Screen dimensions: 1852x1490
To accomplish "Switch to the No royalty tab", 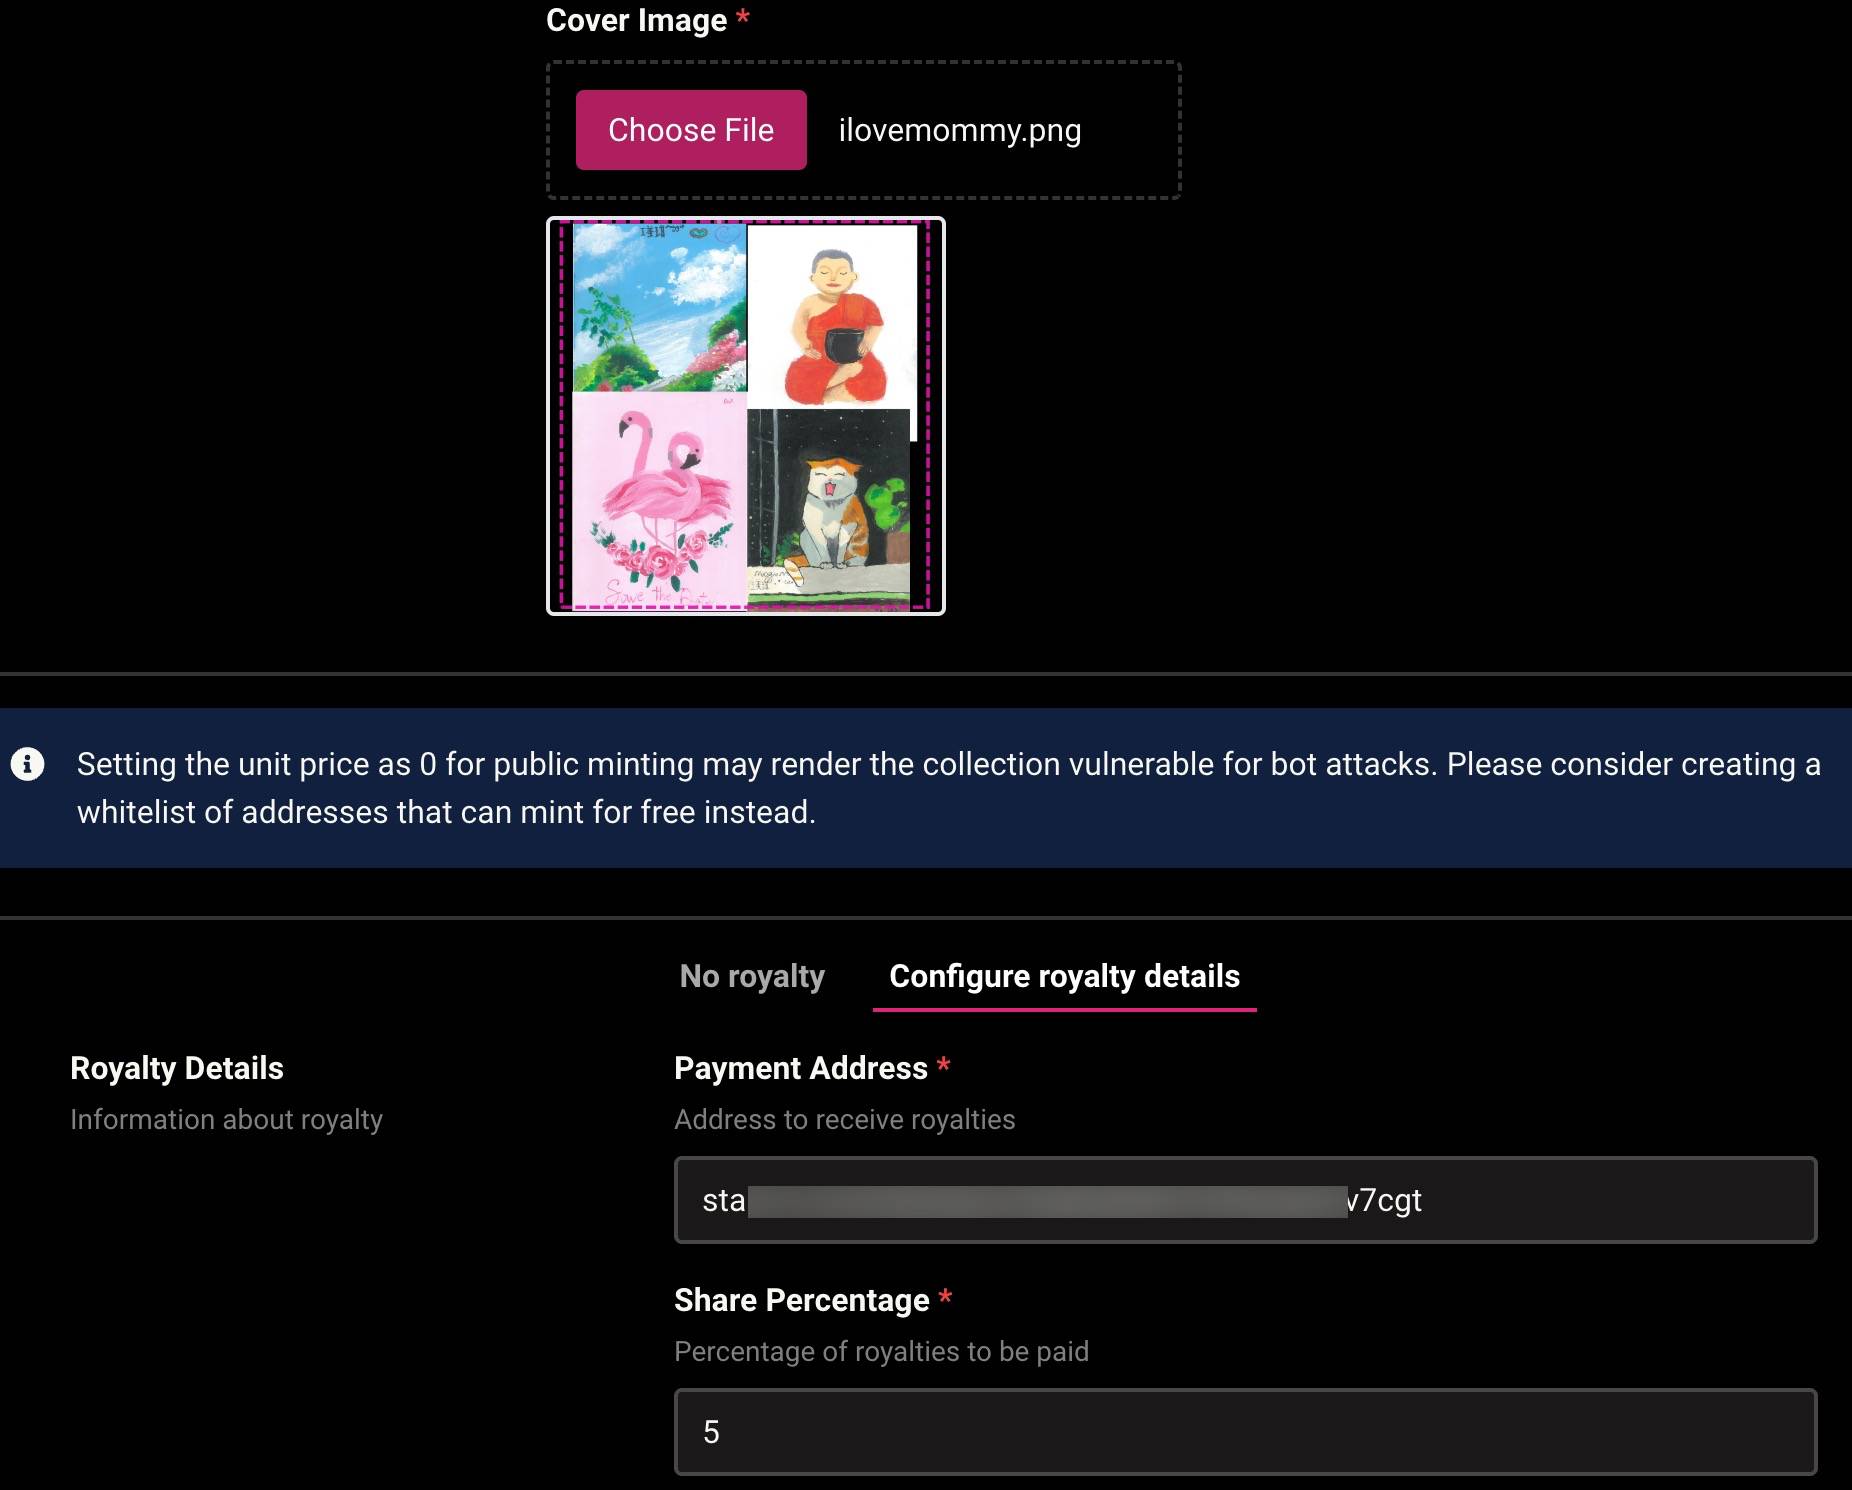I will tap(752, 976).
